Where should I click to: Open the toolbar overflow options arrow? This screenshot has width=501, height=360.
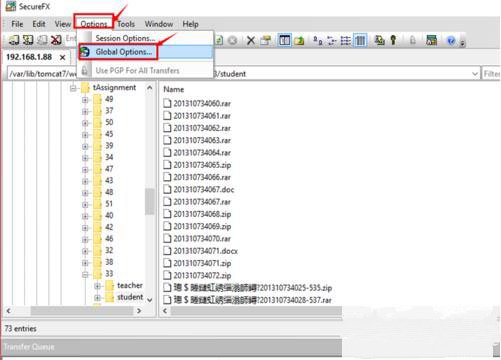point(462,43)
